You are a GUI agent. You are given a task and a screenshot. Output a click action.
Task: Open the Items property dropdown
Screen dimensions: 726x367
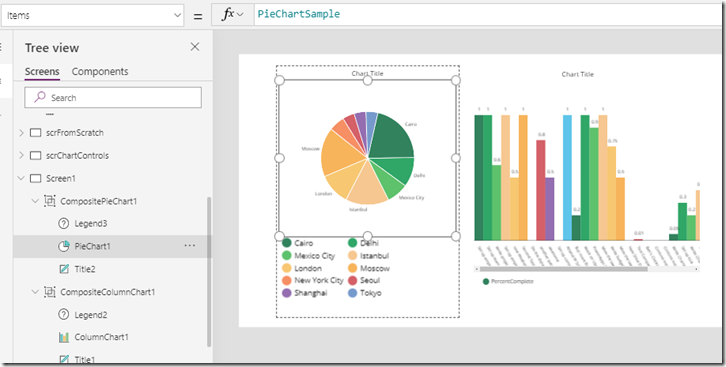point(92,15)
